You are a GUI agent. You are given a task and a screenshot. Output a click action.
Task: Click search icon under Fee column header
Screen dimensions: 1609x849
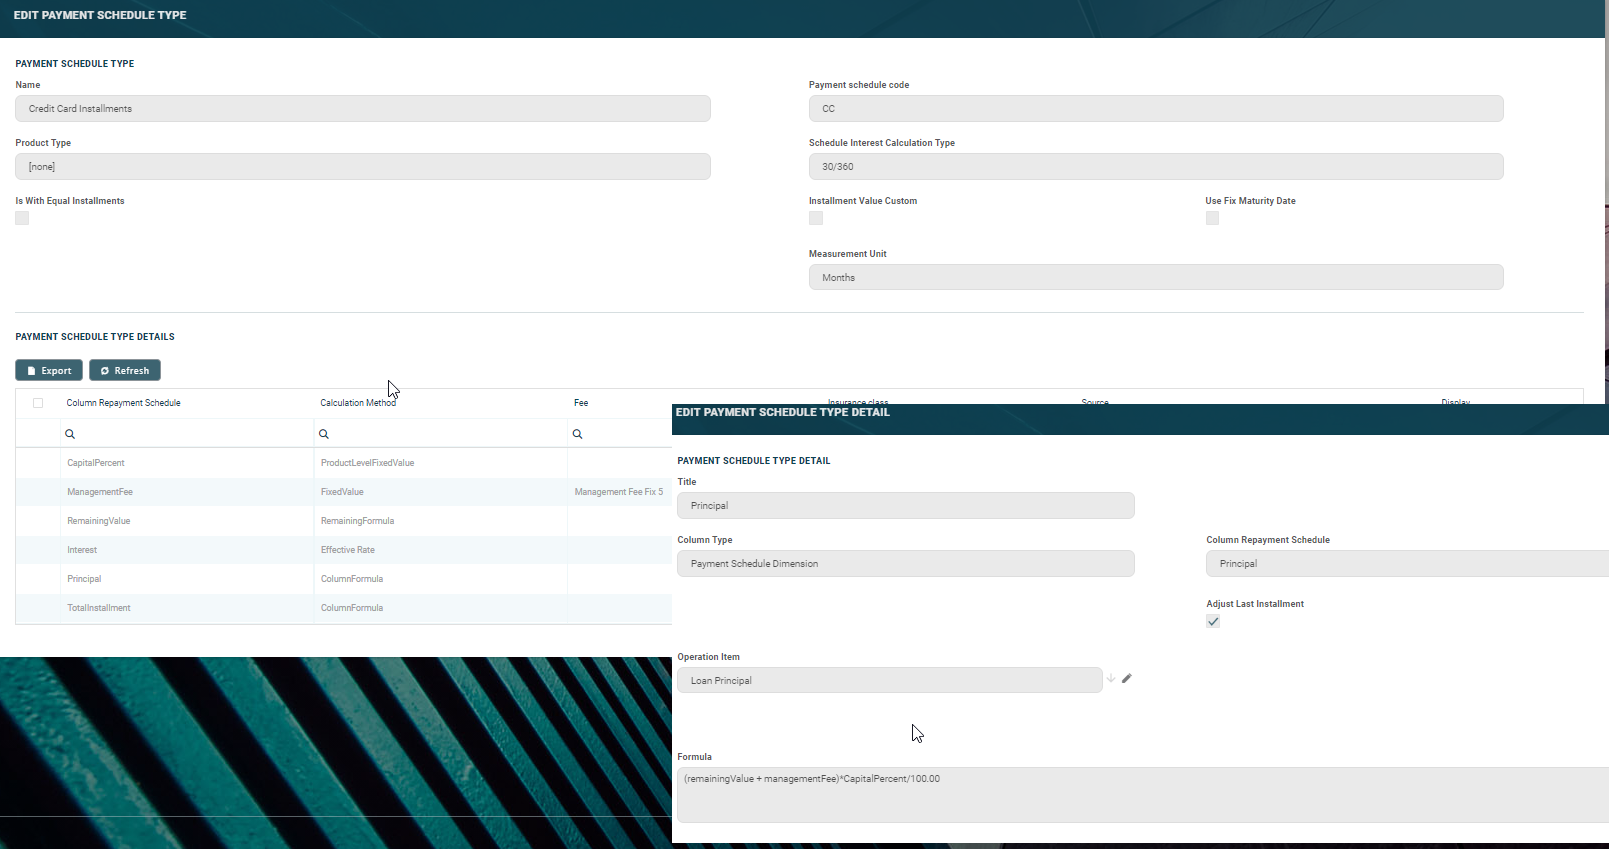tap(578, 434)
